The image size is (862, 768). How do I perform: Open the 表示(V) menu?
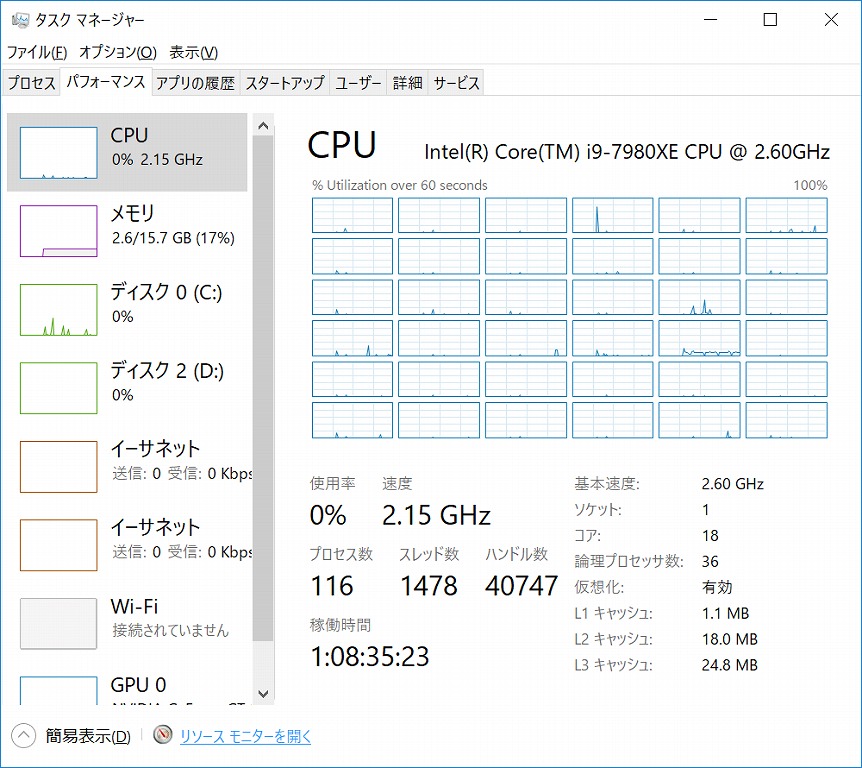[193, 52]
